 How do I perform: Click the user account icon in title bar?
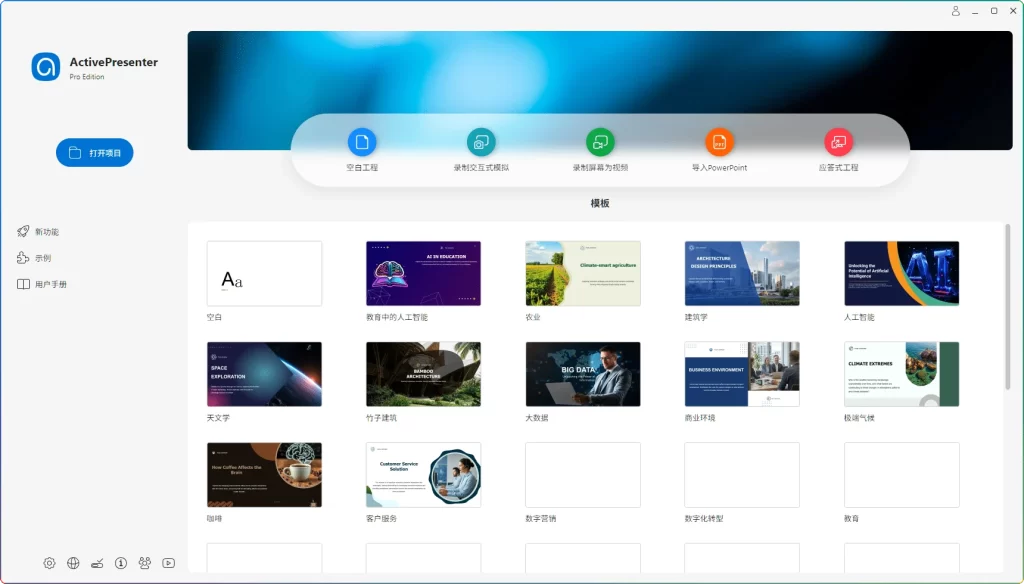tap(955, 11)
